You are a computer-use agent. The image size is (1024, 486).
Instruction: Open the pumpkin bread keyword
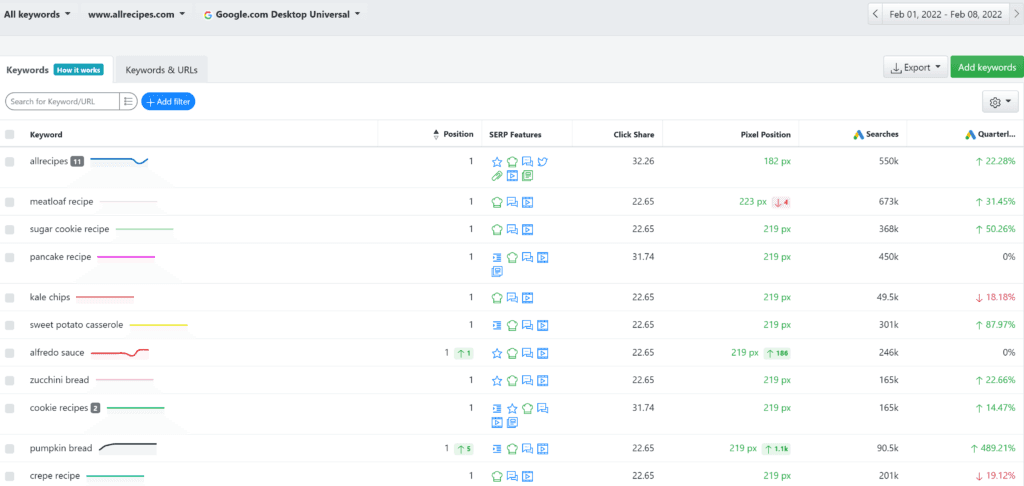coord(61,448)
